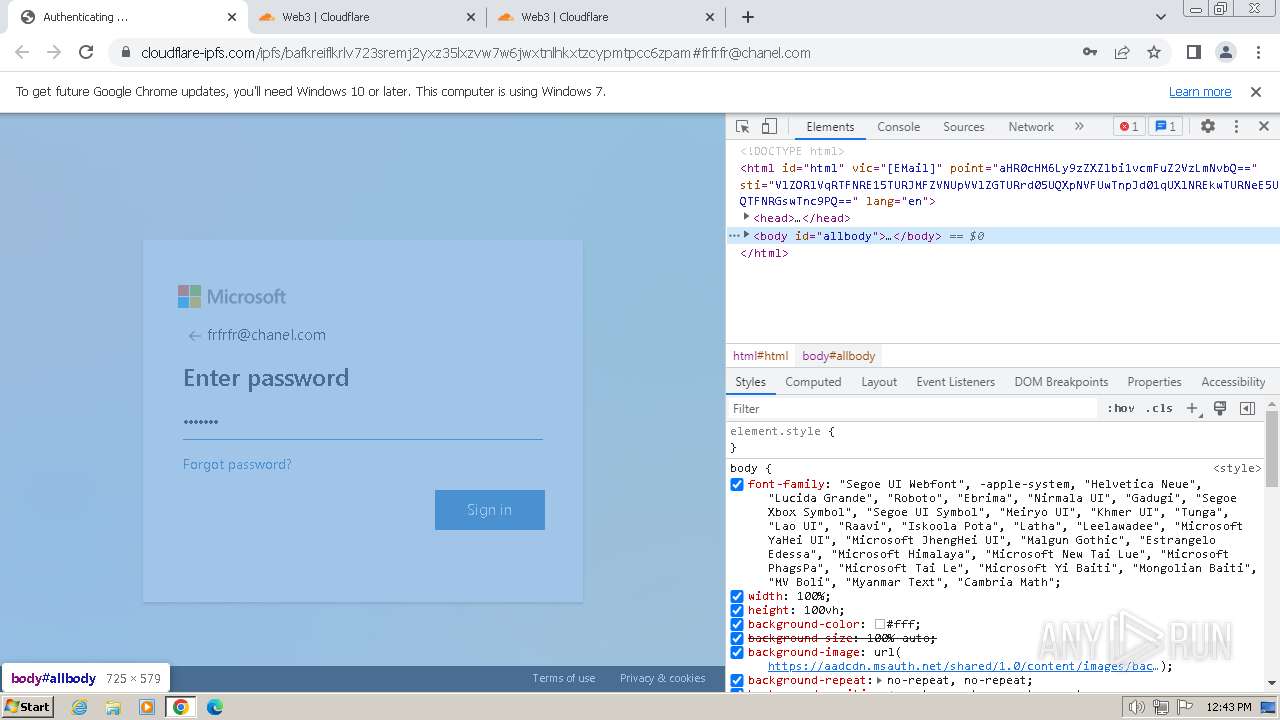Expand the body#allbody element node
Viewport: 1280px width, 720px height.
pos(746,235)
